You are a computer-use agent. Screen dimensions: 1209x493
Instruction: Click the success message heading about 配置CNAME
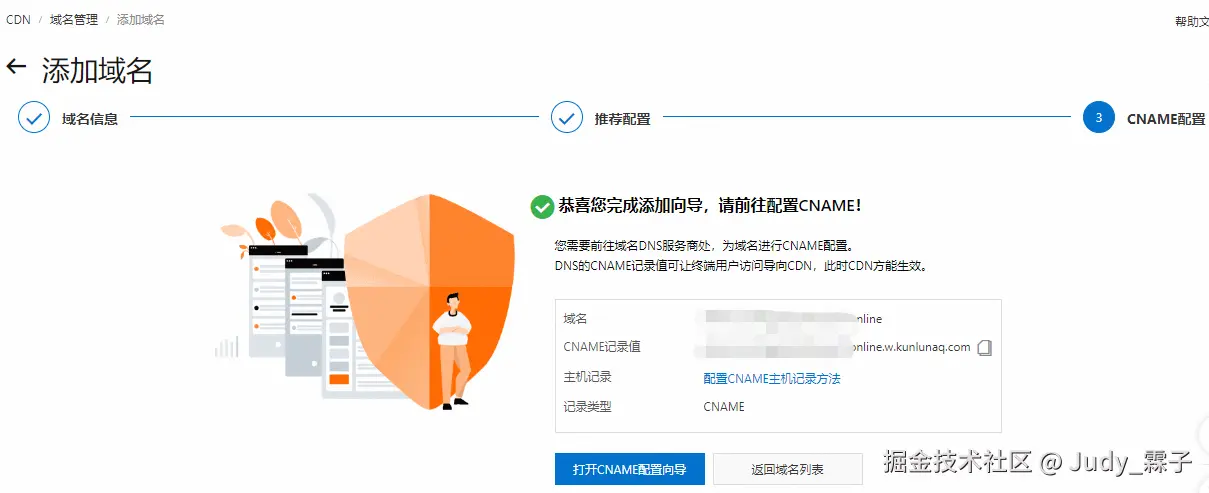click(710, 206)
